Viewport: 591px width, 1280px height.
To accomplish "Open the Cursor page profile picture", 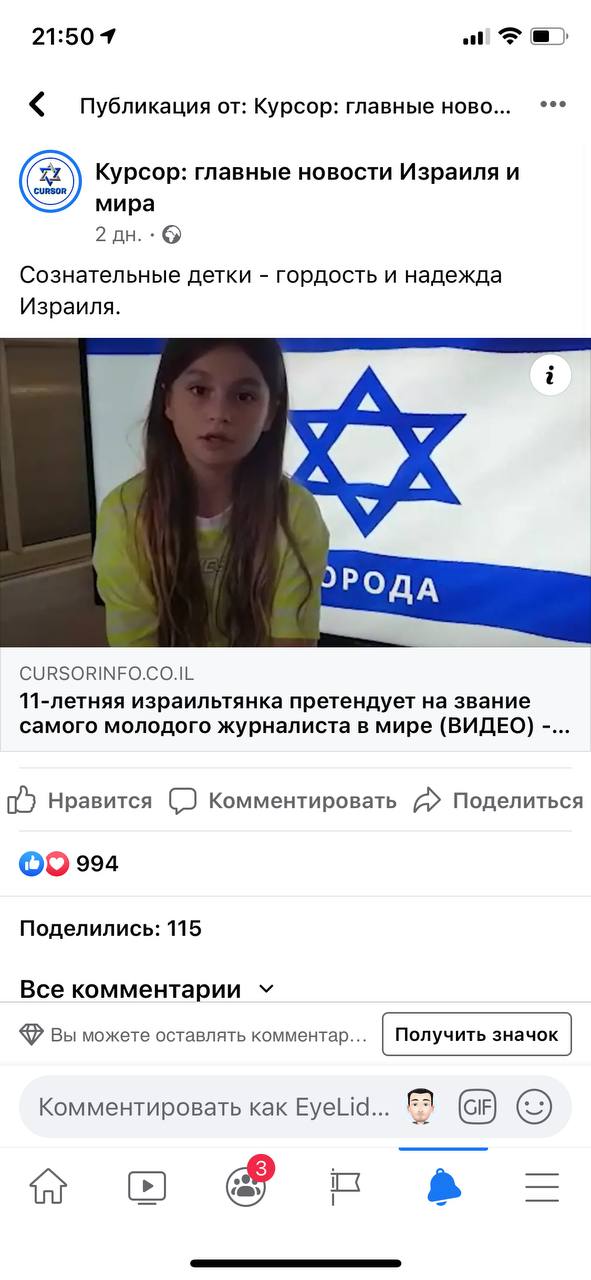I will (50, 181).
